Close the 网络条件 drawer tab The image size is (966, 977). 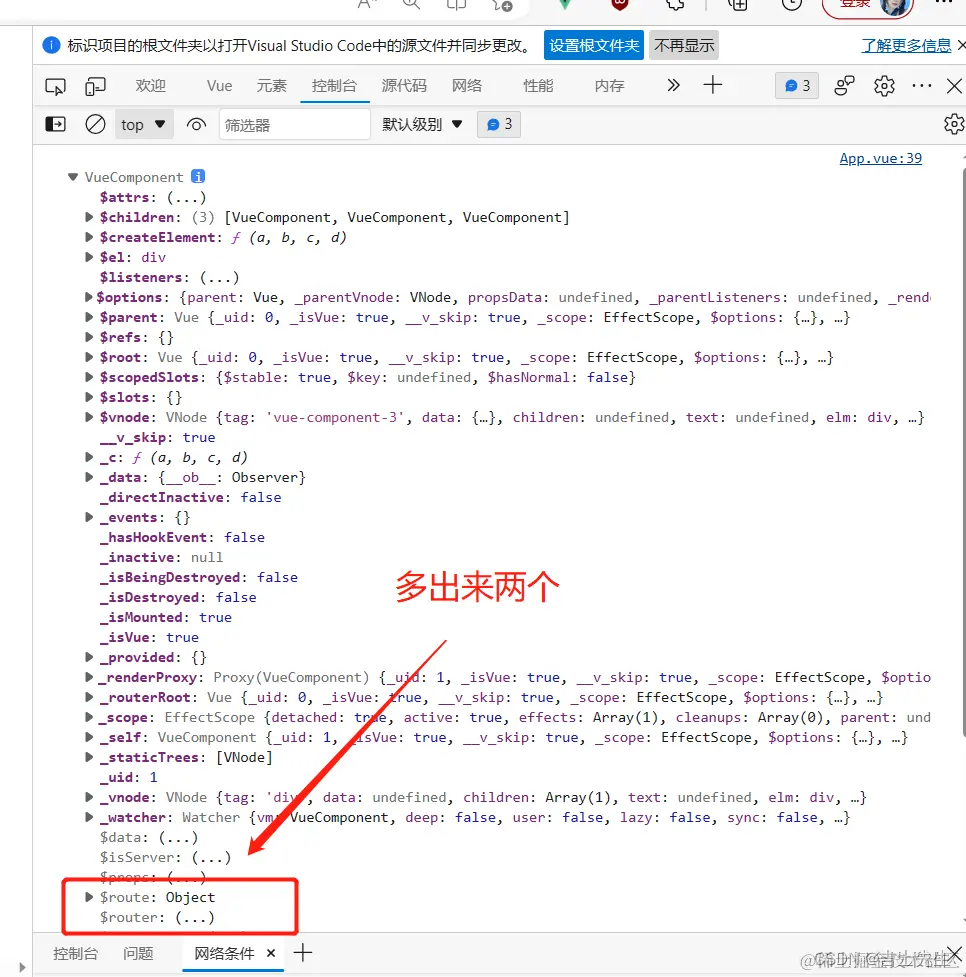point(271,953)
